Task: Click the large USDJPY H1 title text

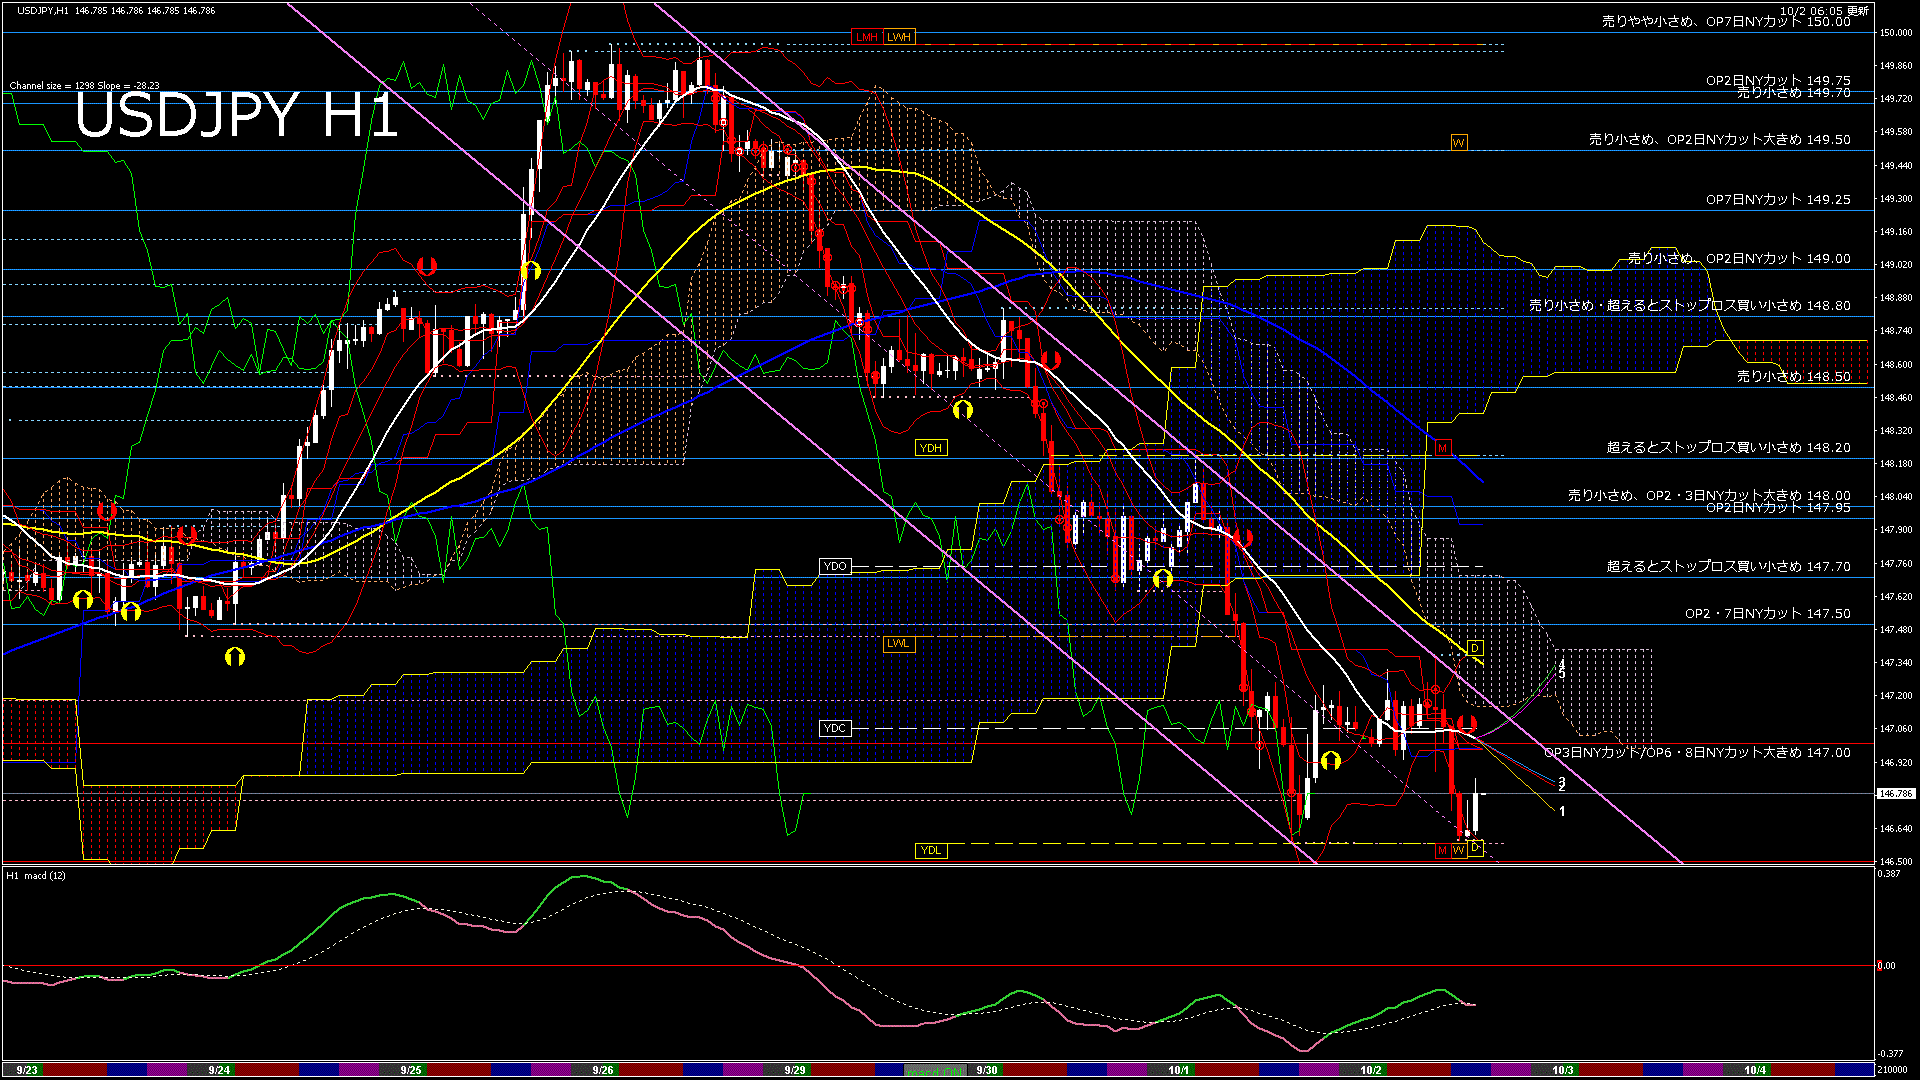Action: [236, 115]
